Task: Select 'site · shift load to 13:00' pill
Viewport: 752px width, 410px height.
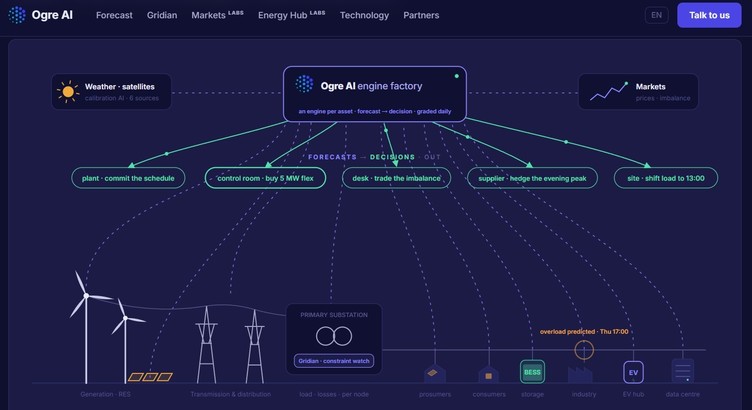Action: point(666,178)
